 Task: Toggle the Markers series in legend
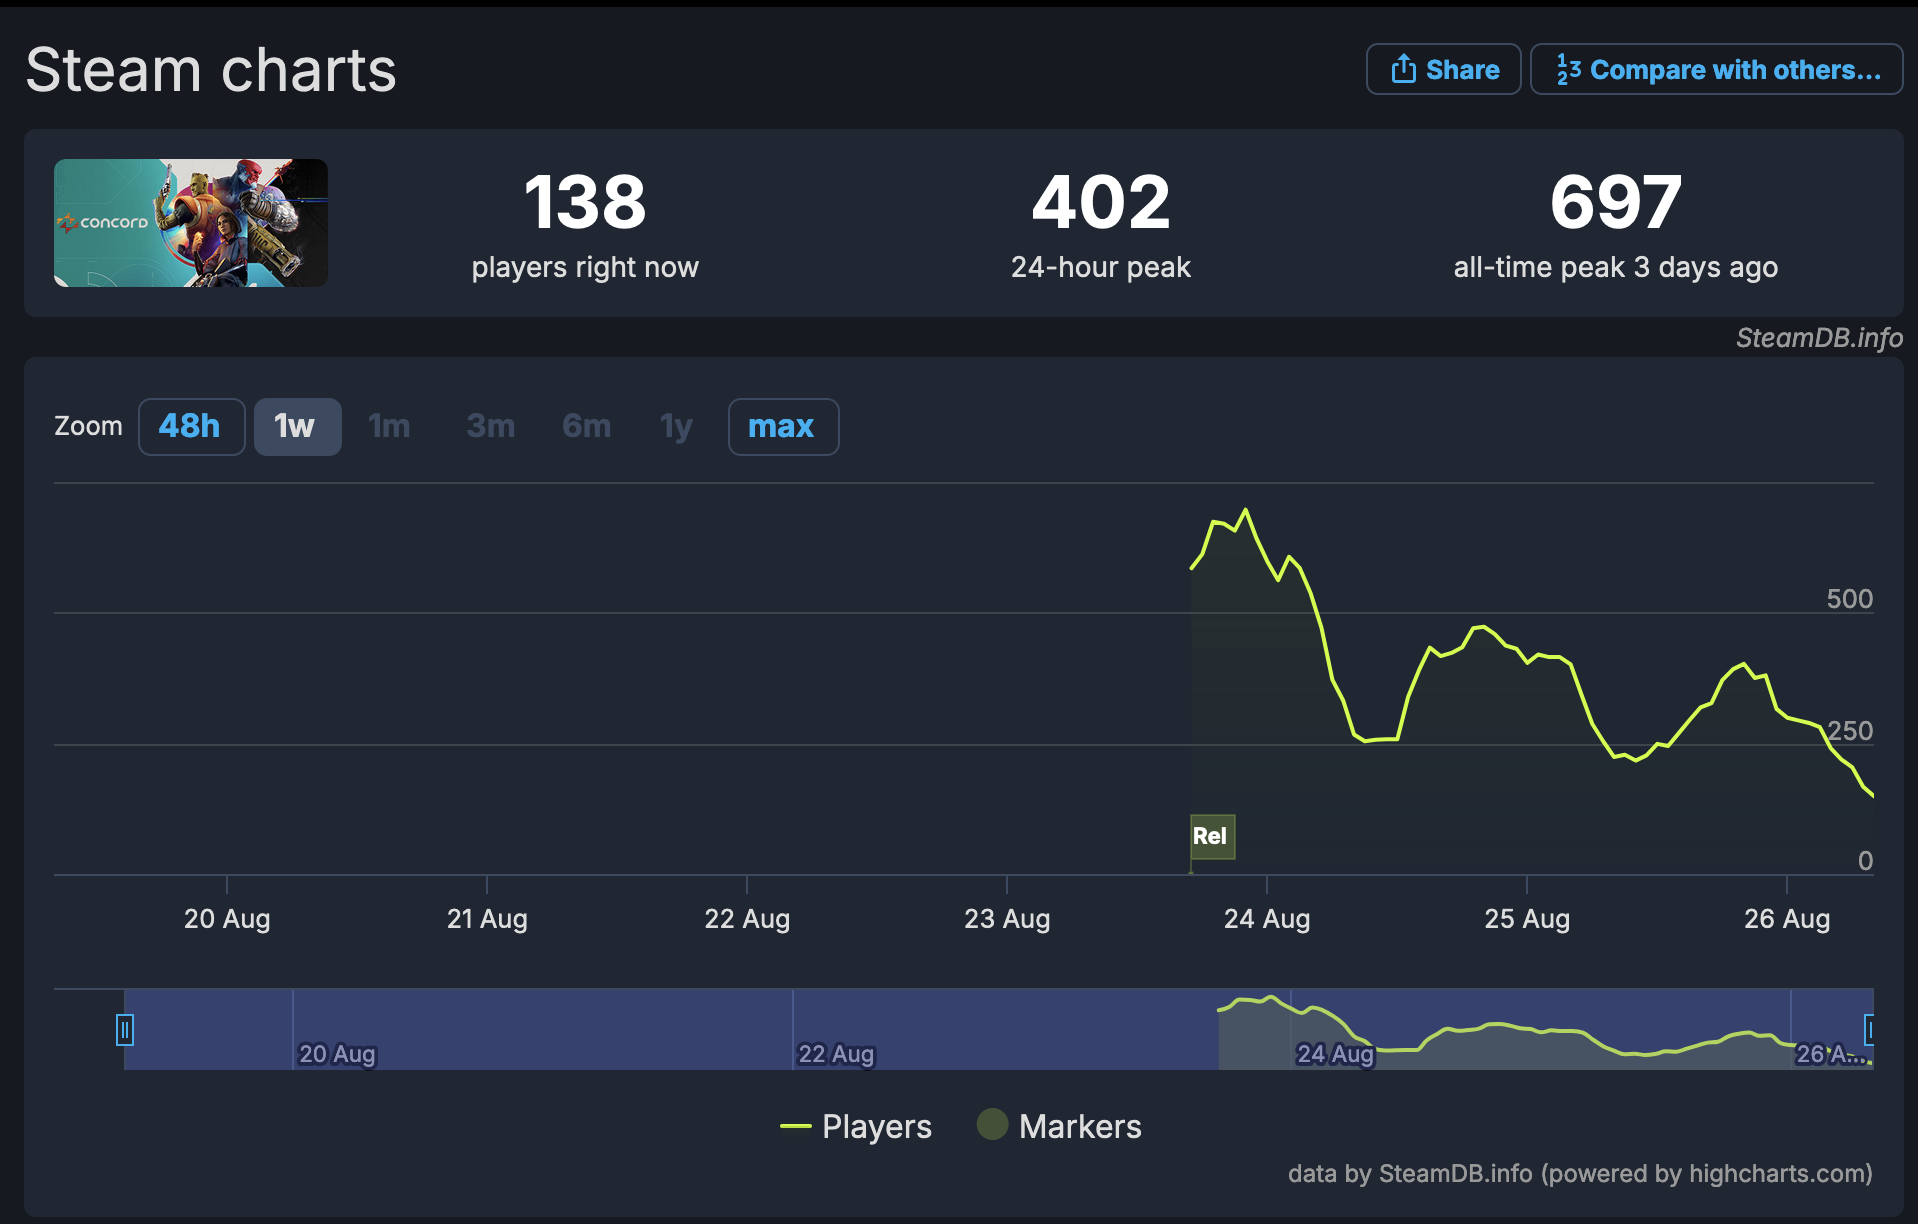pyautogui.click(x=1079, y=1127)
